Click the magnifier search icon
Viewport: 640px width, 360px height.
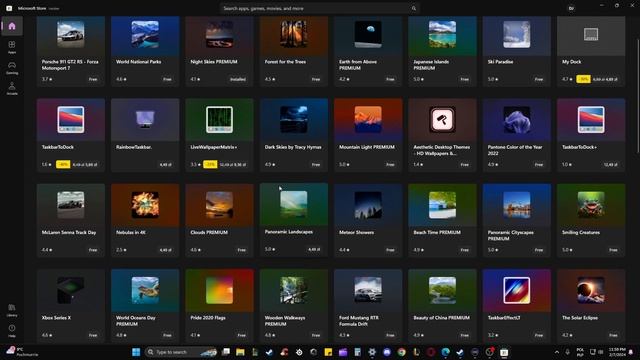pyautogui.click(x=413, y=8)
